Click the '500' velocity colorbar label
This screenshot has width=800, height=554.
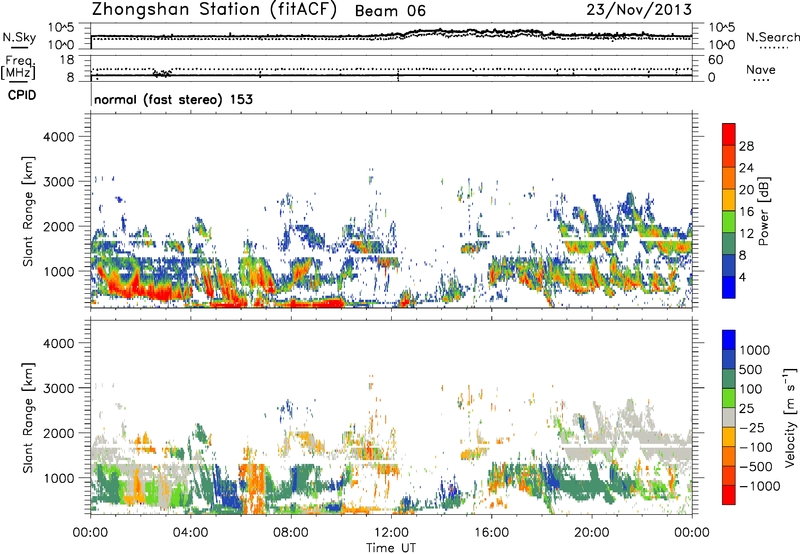point(751,370)
